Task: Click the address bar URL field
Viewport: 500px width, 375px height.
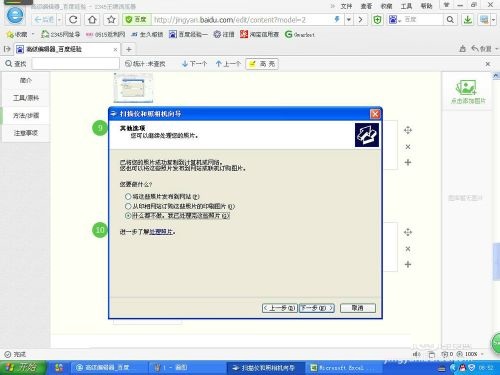Action: (x=242, y=20)
